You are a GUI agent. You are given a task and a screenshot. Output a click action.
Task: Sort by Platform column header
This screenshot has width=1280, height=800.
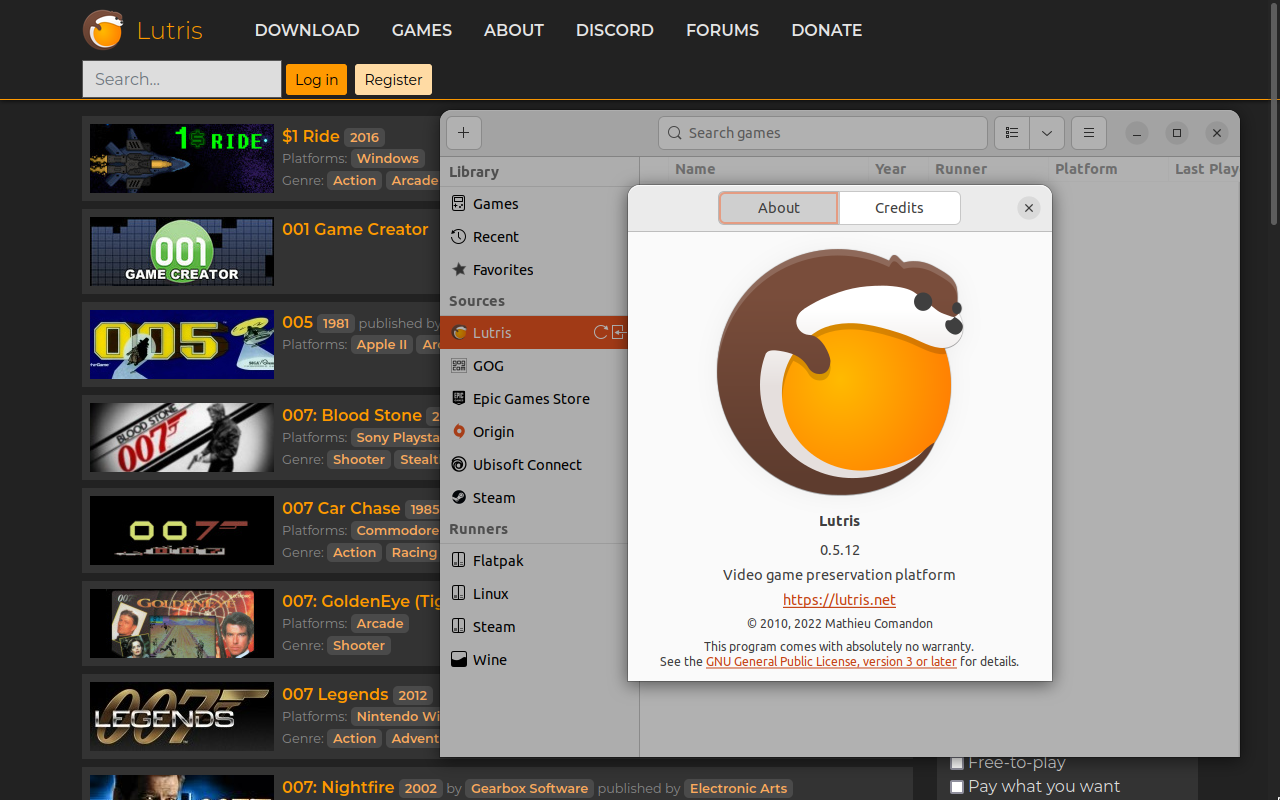pyautogui.click(x=1086, y=169)
